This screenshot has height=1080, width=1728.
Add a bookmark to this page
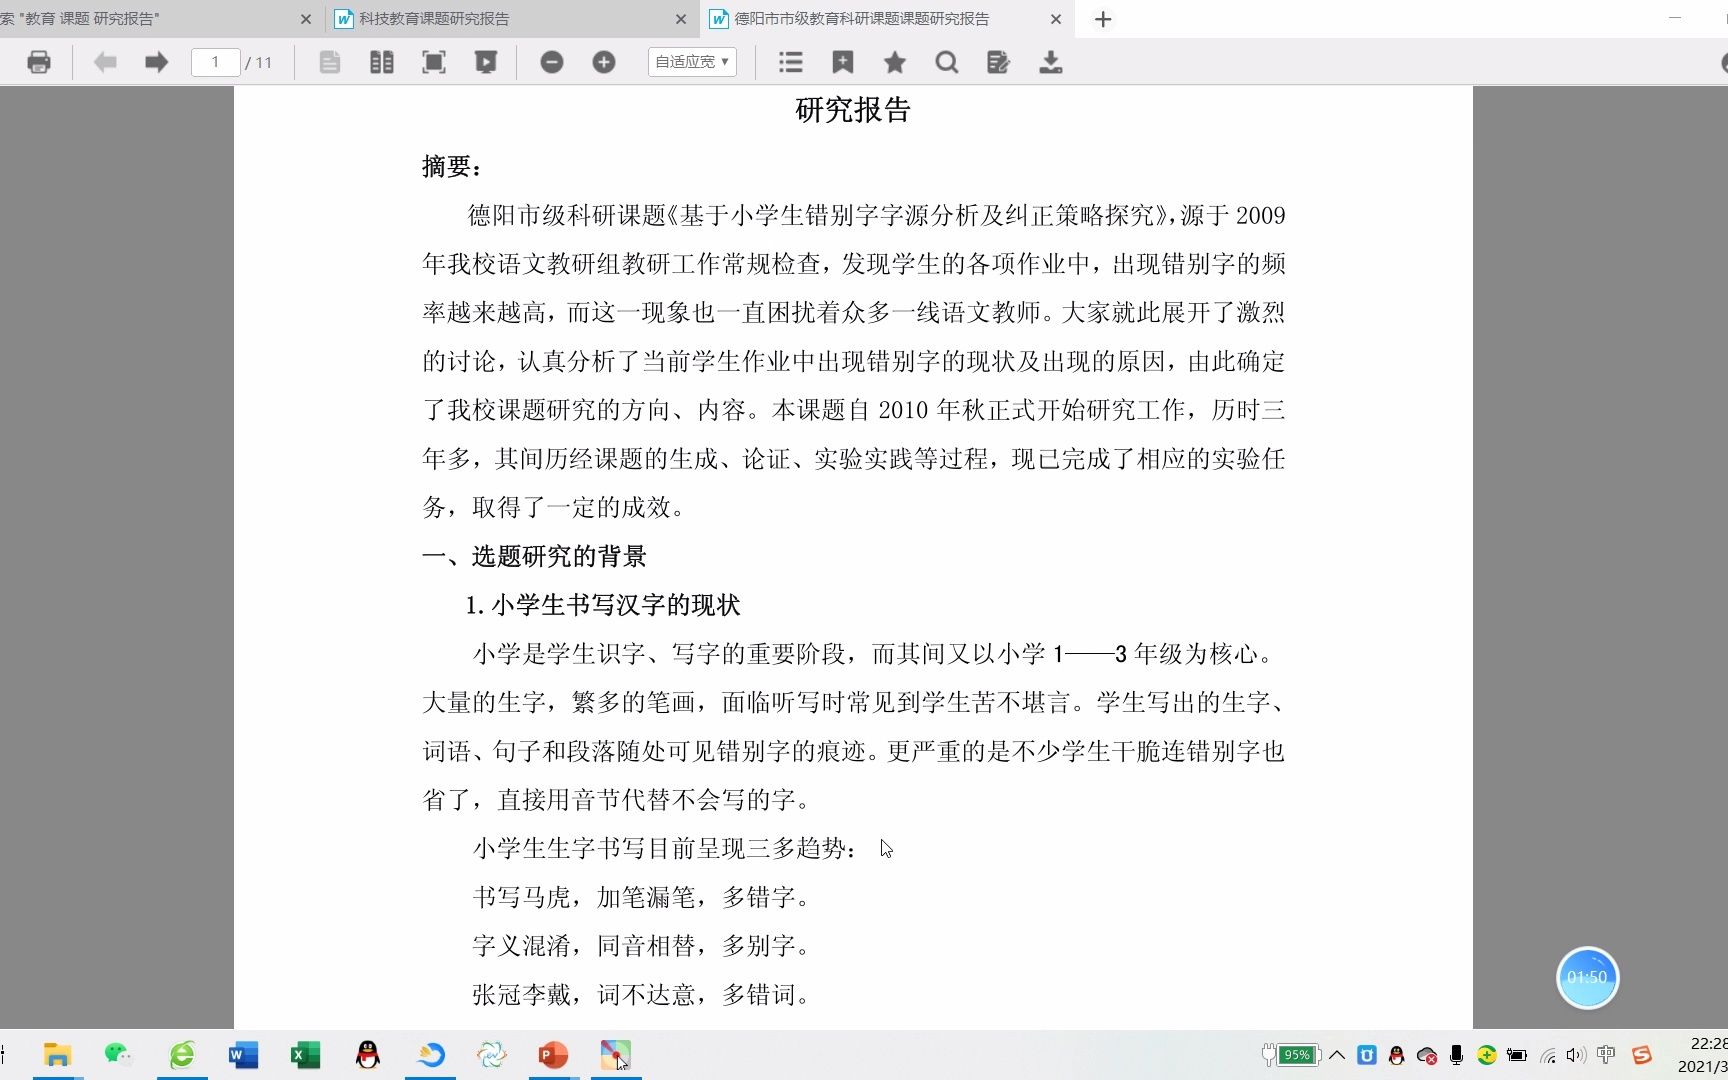[843, 61]
